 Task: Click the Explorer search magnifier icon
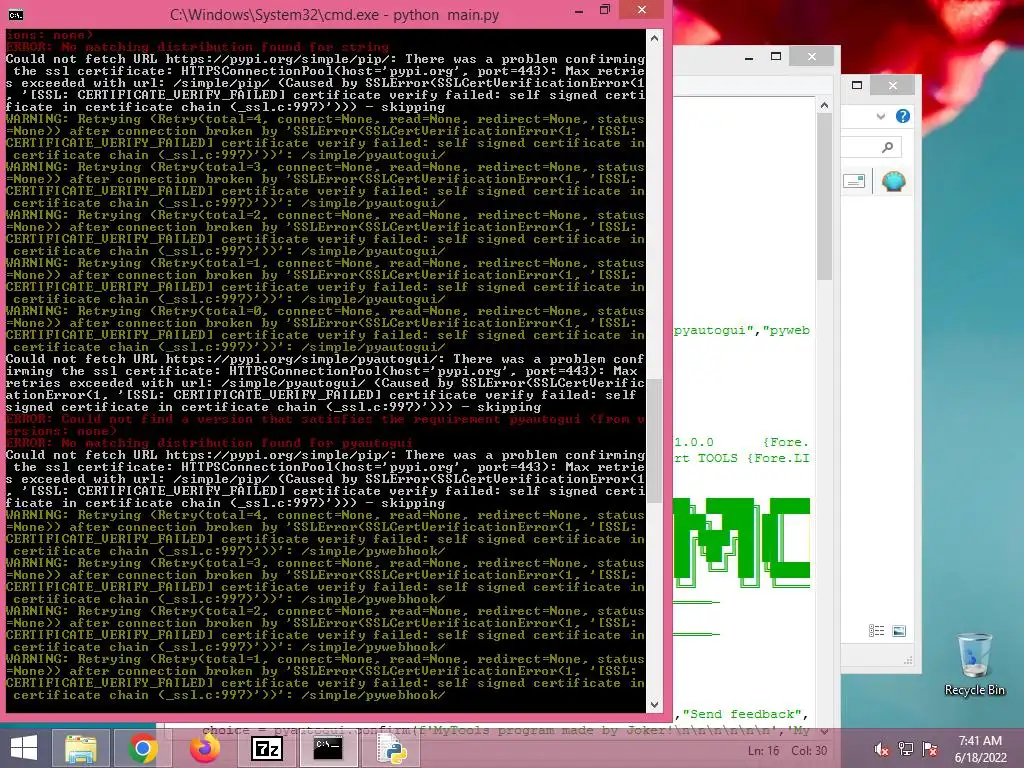point(887,147)
